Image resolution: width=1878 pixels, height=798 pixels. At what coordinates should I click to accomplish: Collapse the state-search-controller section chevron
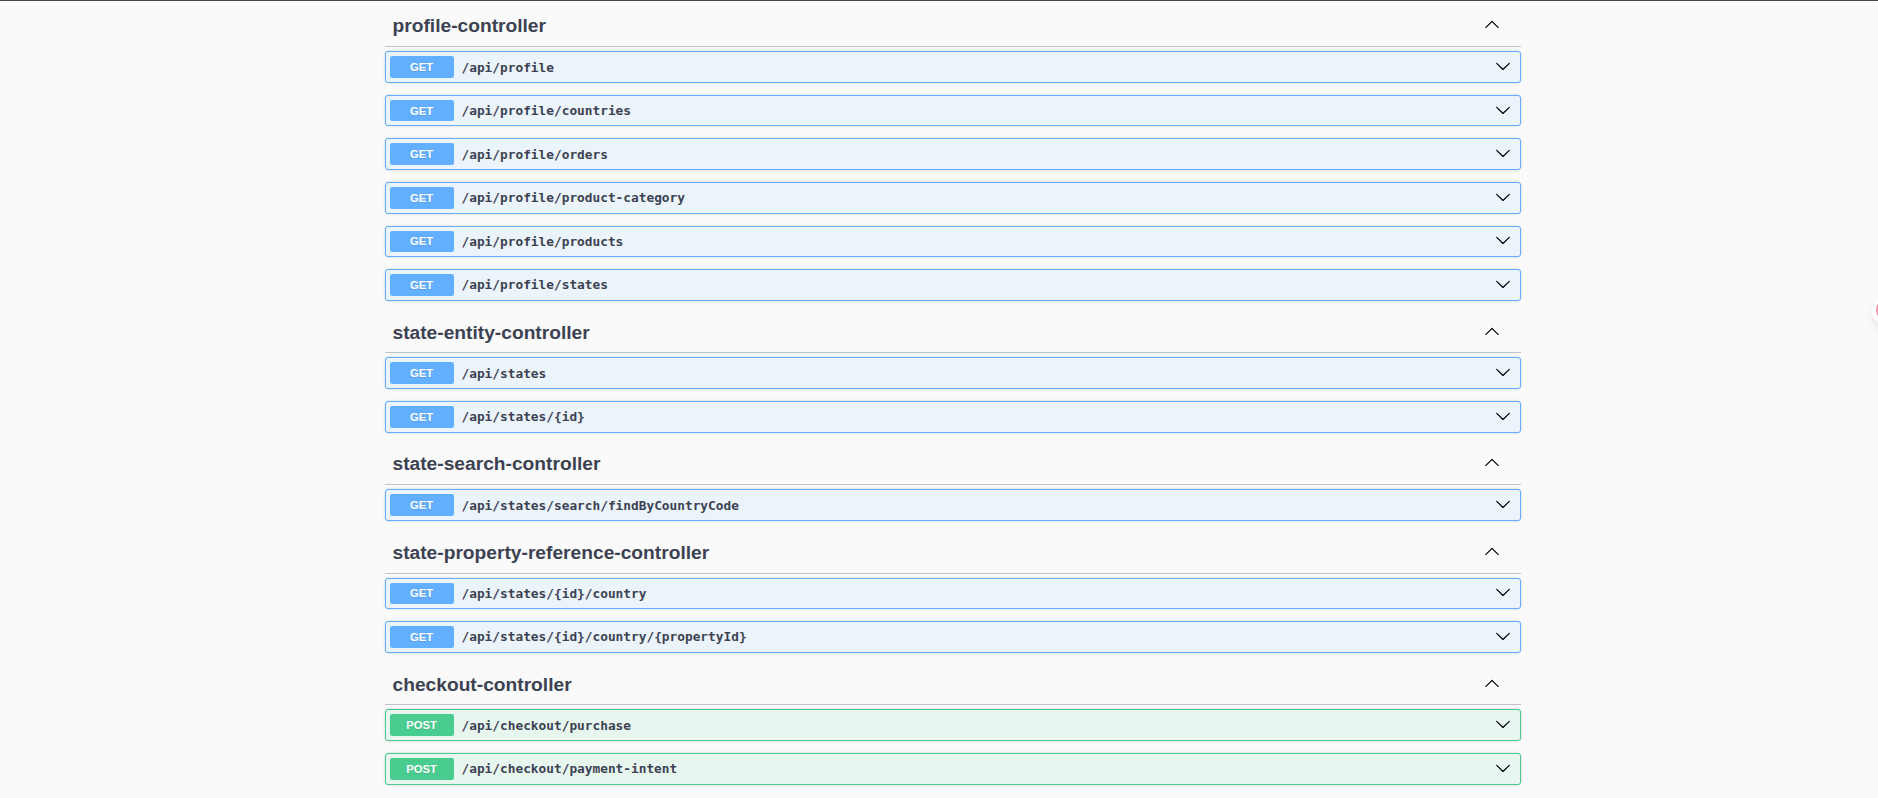click(x=1491, y=463)
